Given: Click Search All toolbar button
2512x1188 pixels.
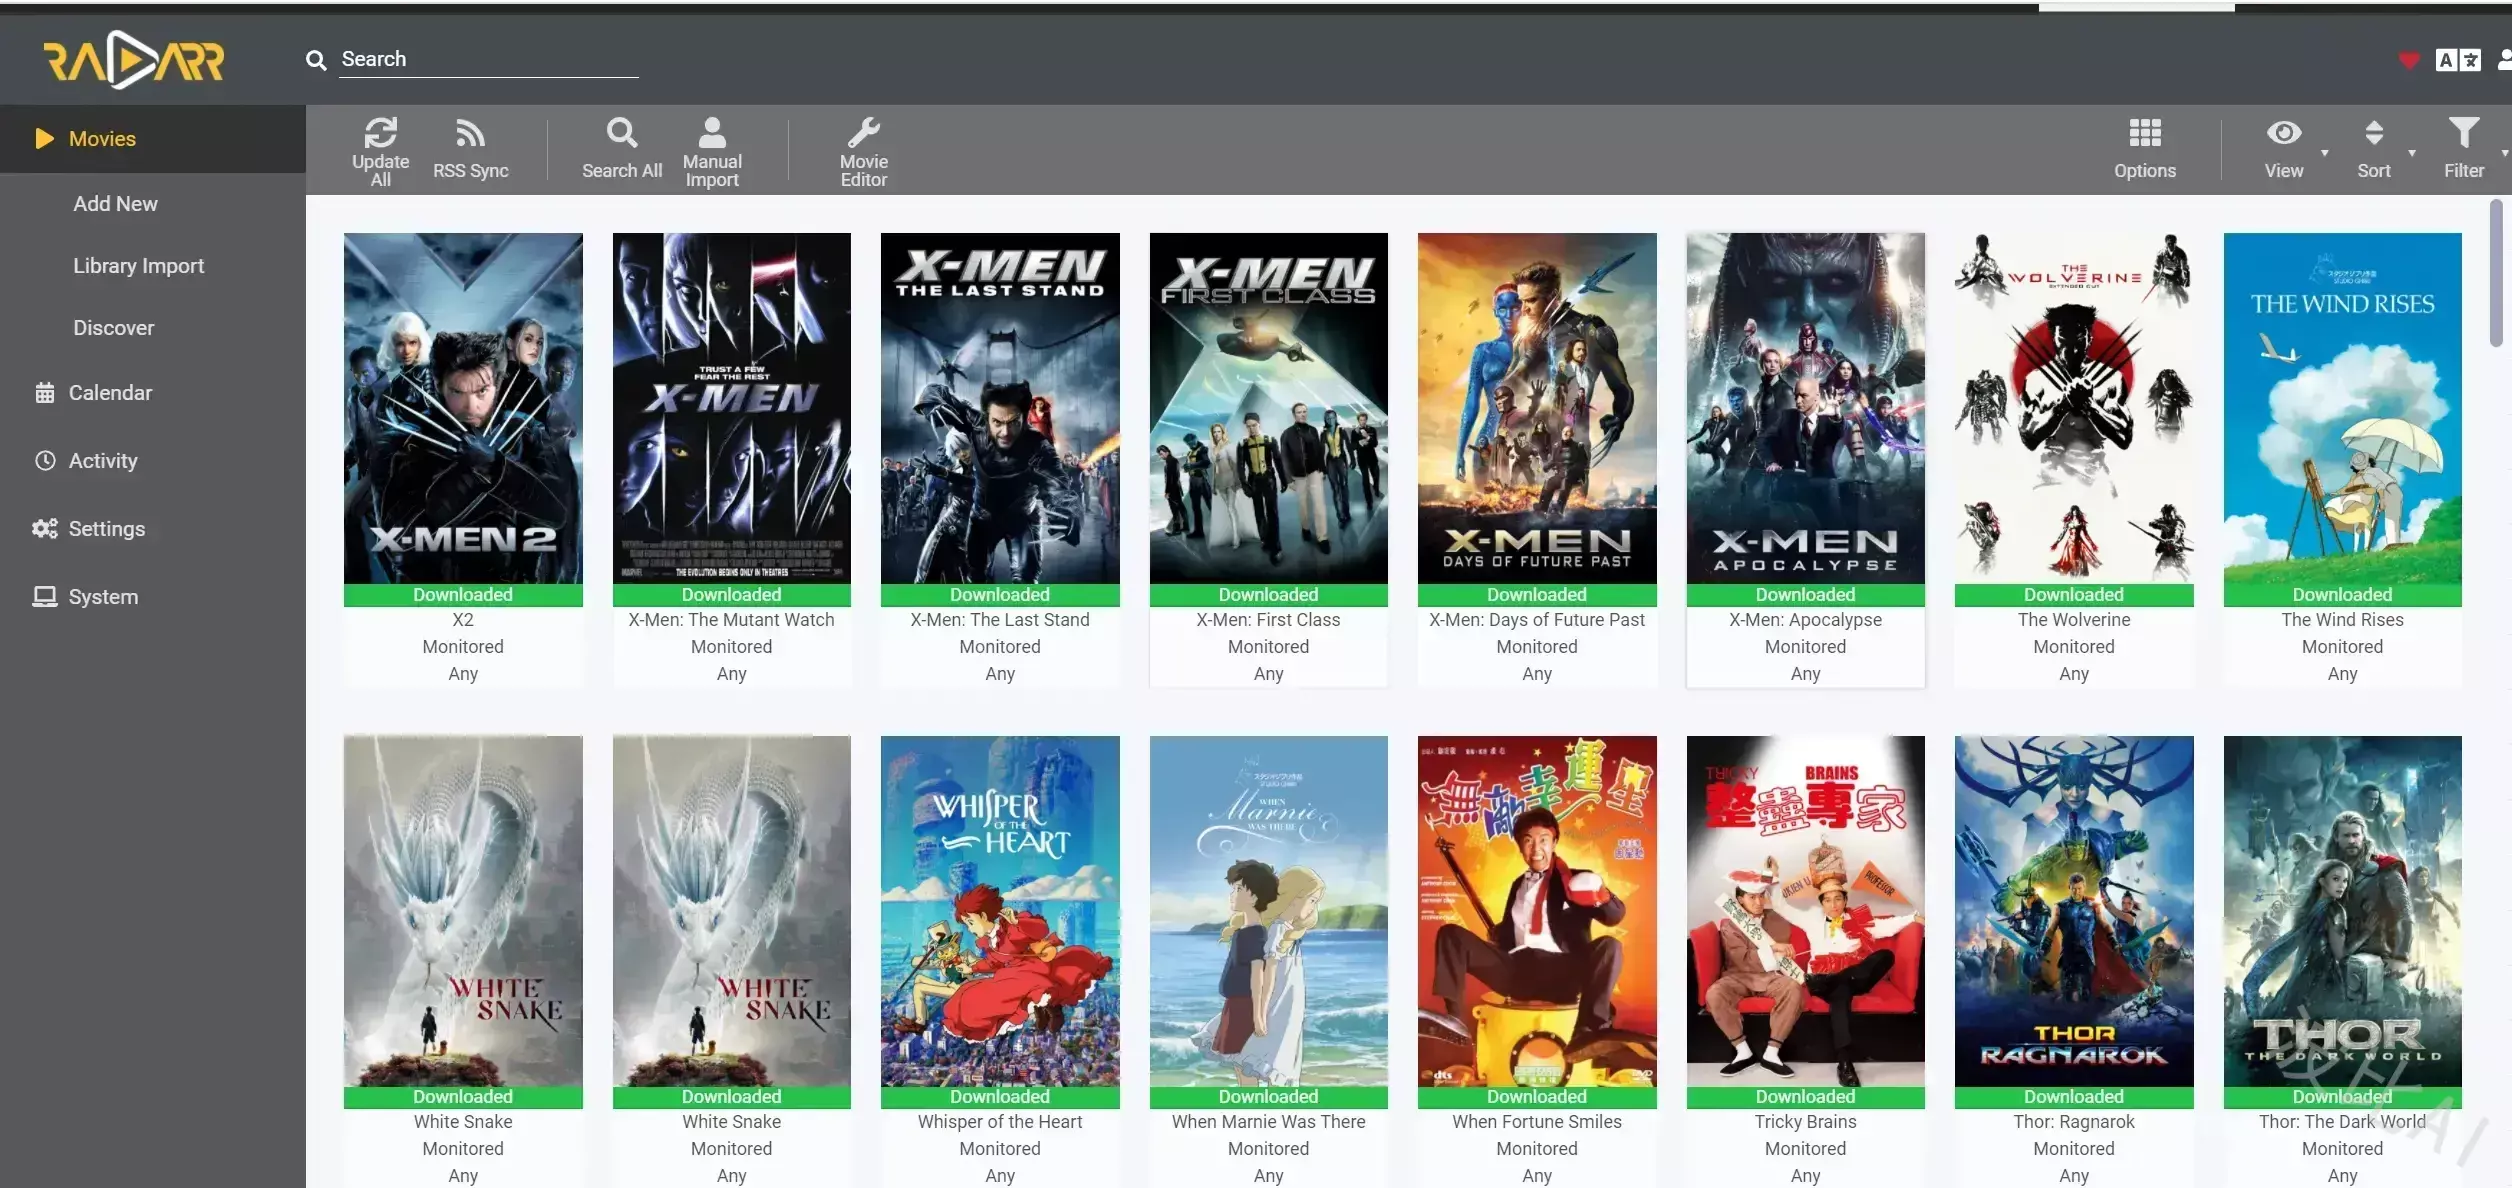Looking at the screenshot, I should tap(622, 151).
